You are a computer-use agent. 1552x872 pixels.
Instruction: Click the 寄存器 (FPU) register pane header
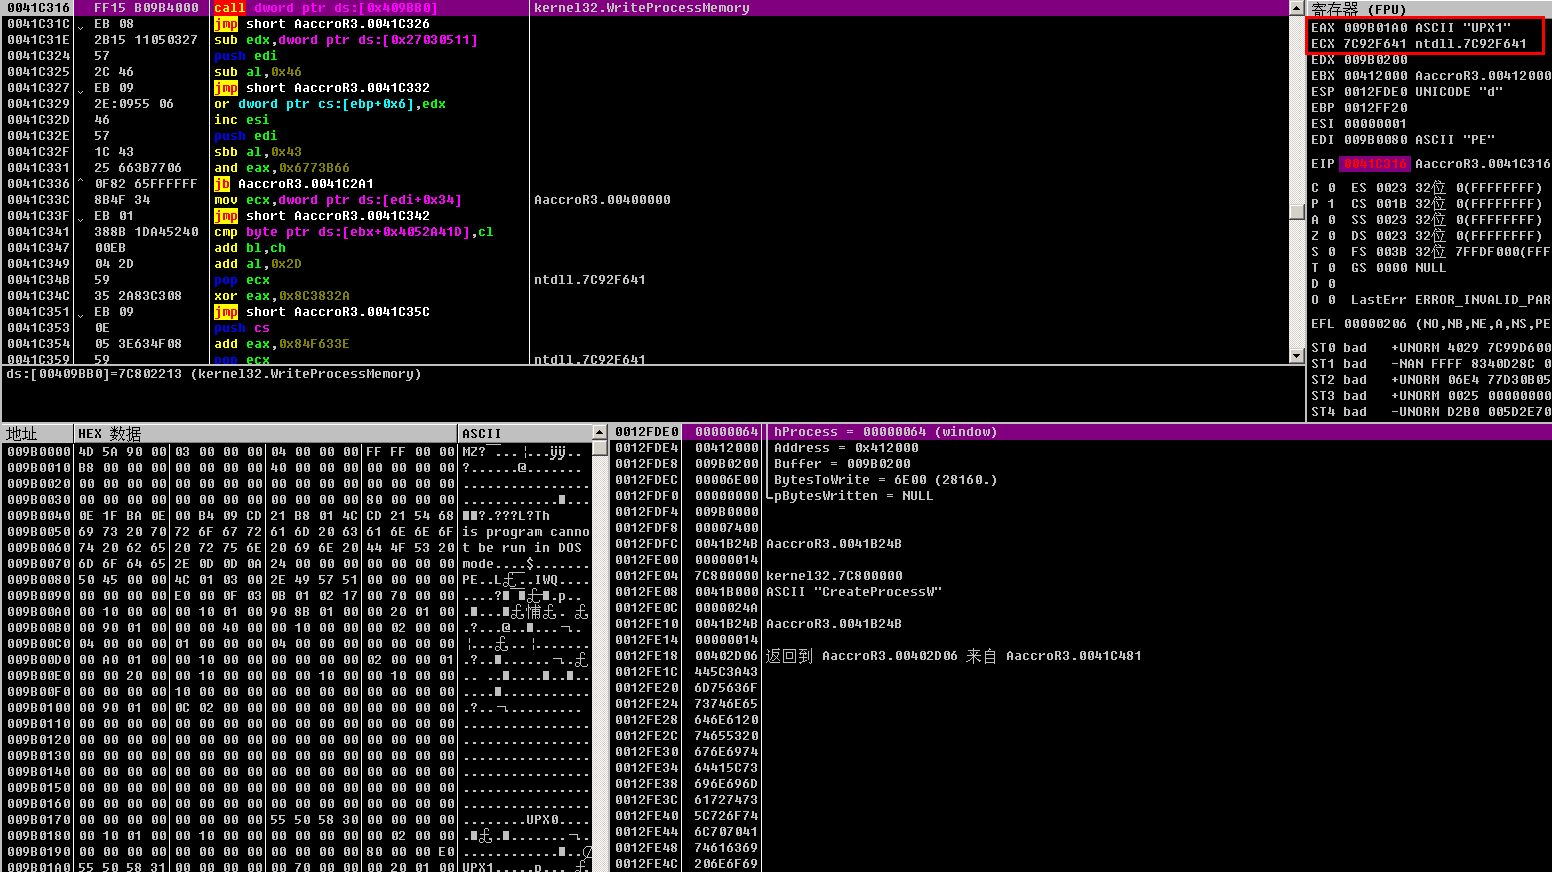click(x=1429, y=8)
